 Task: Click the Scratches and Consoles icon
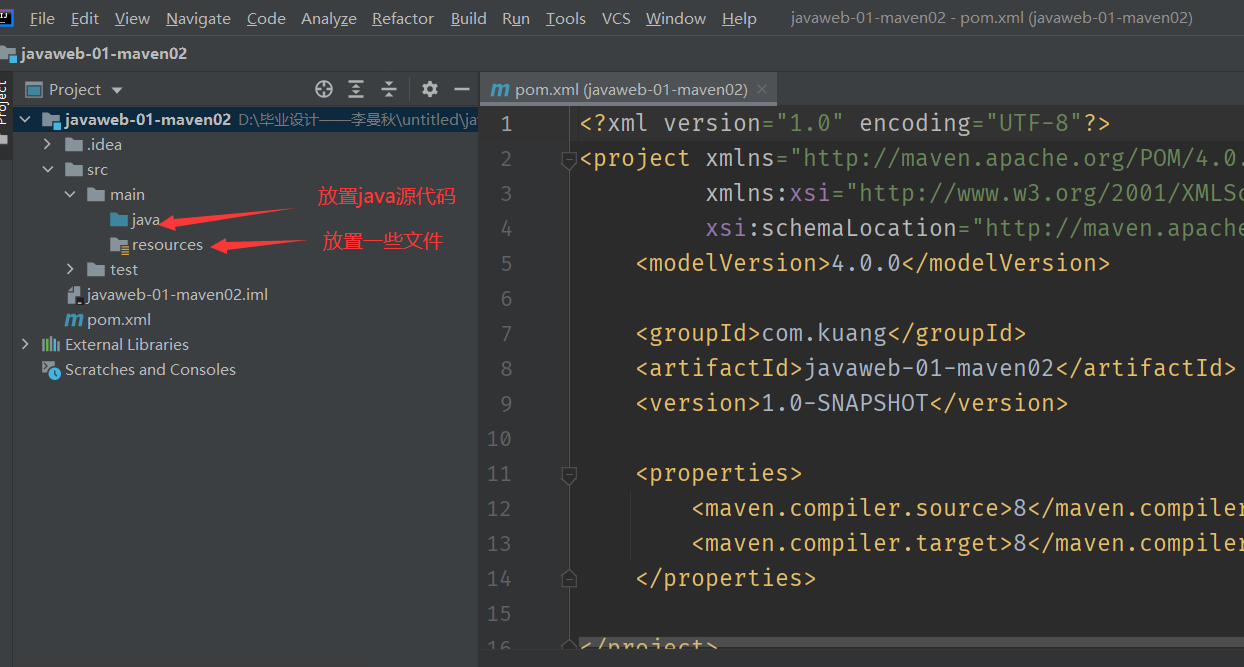tap(51, 370)
